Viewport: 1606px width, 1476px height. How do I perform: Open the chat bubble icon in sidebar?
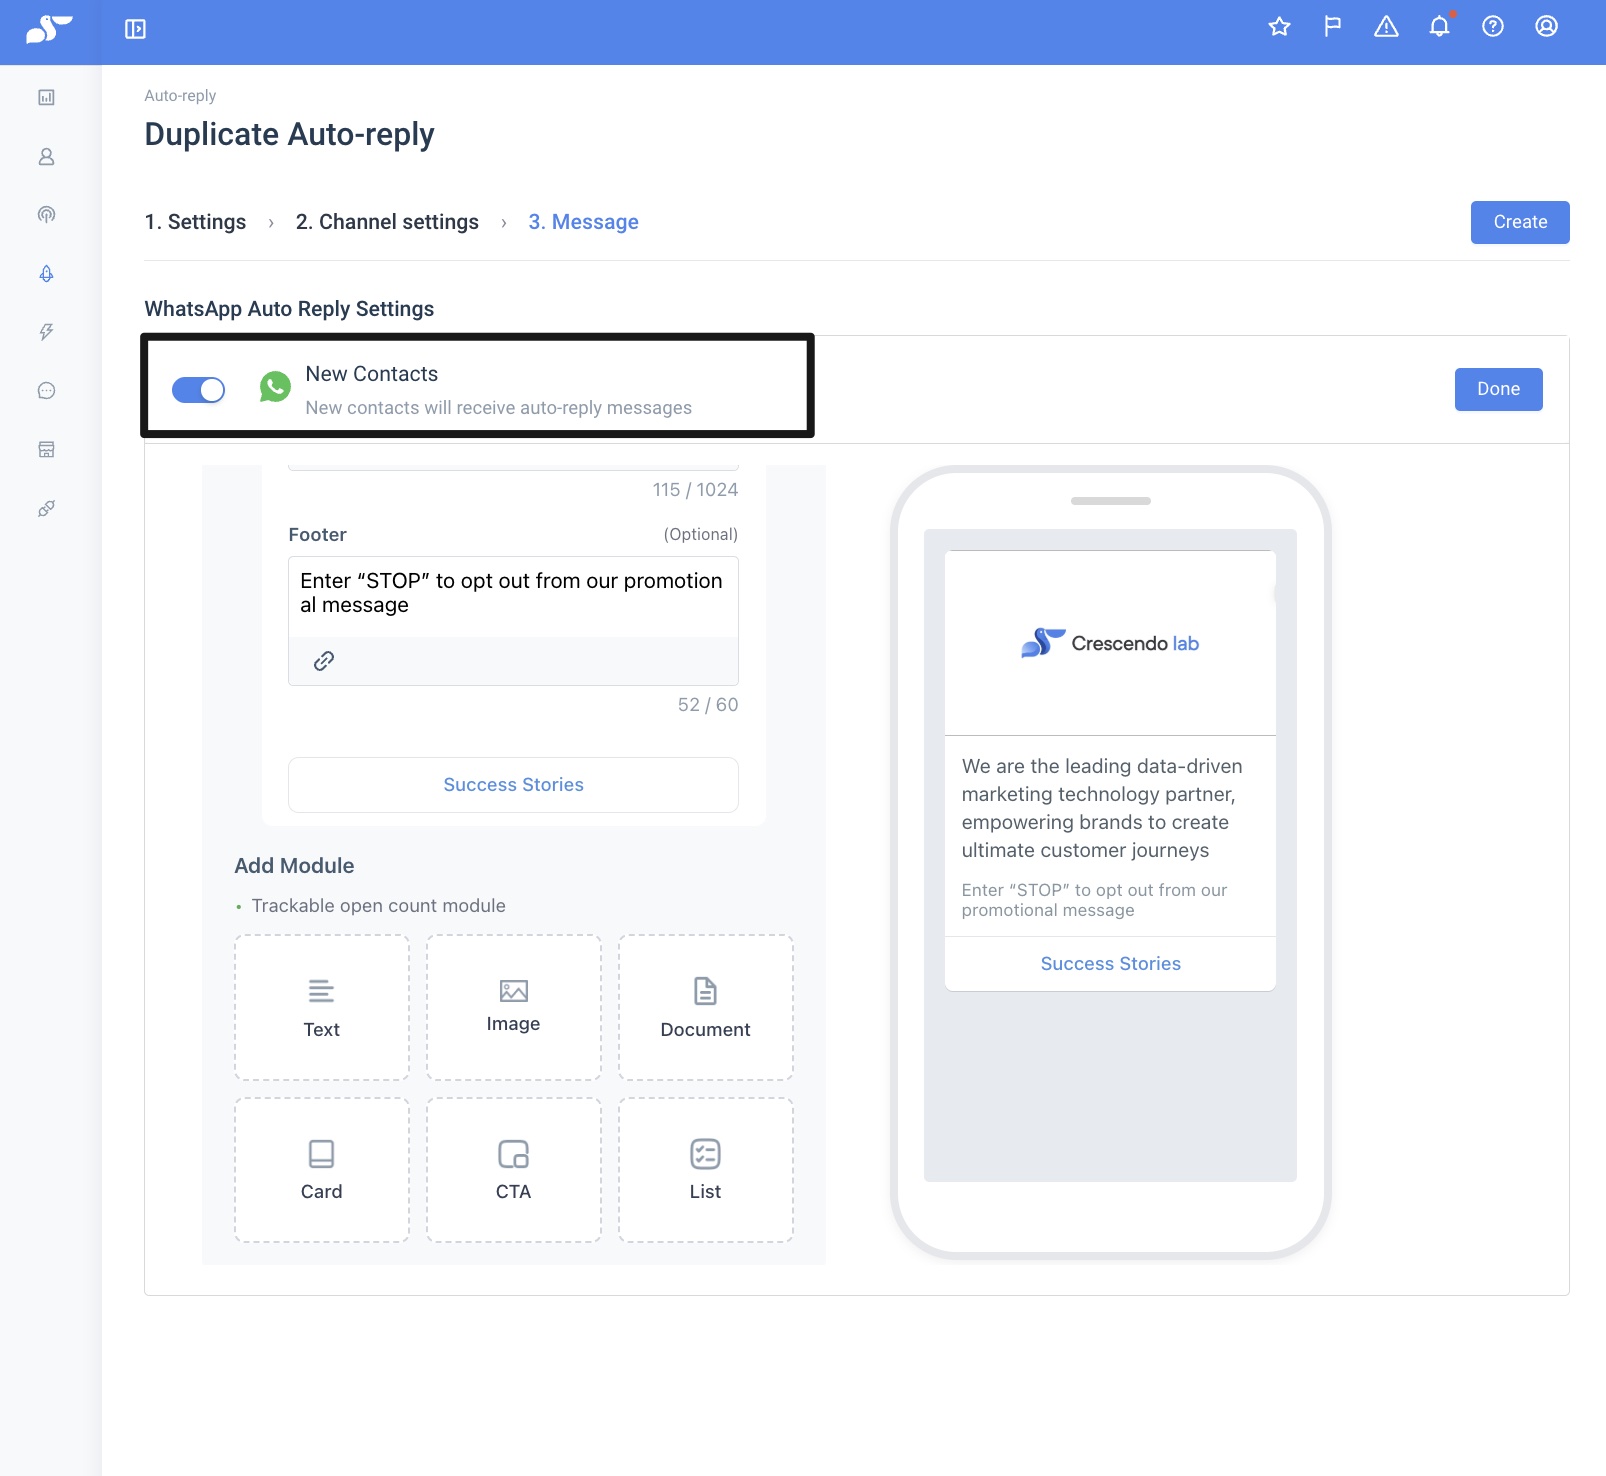pos(46,391)
